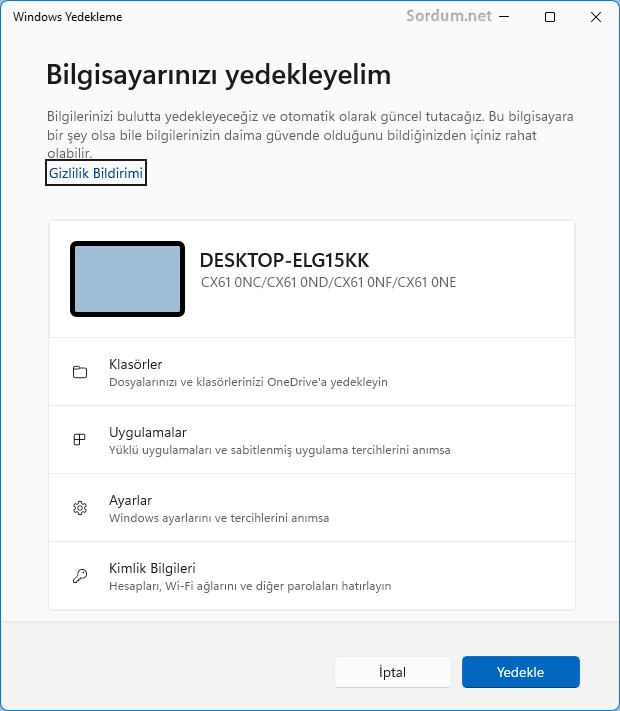Click the Windows ayarlarını description text
This screenshot has width=620, height=711.
pos(219,518)
